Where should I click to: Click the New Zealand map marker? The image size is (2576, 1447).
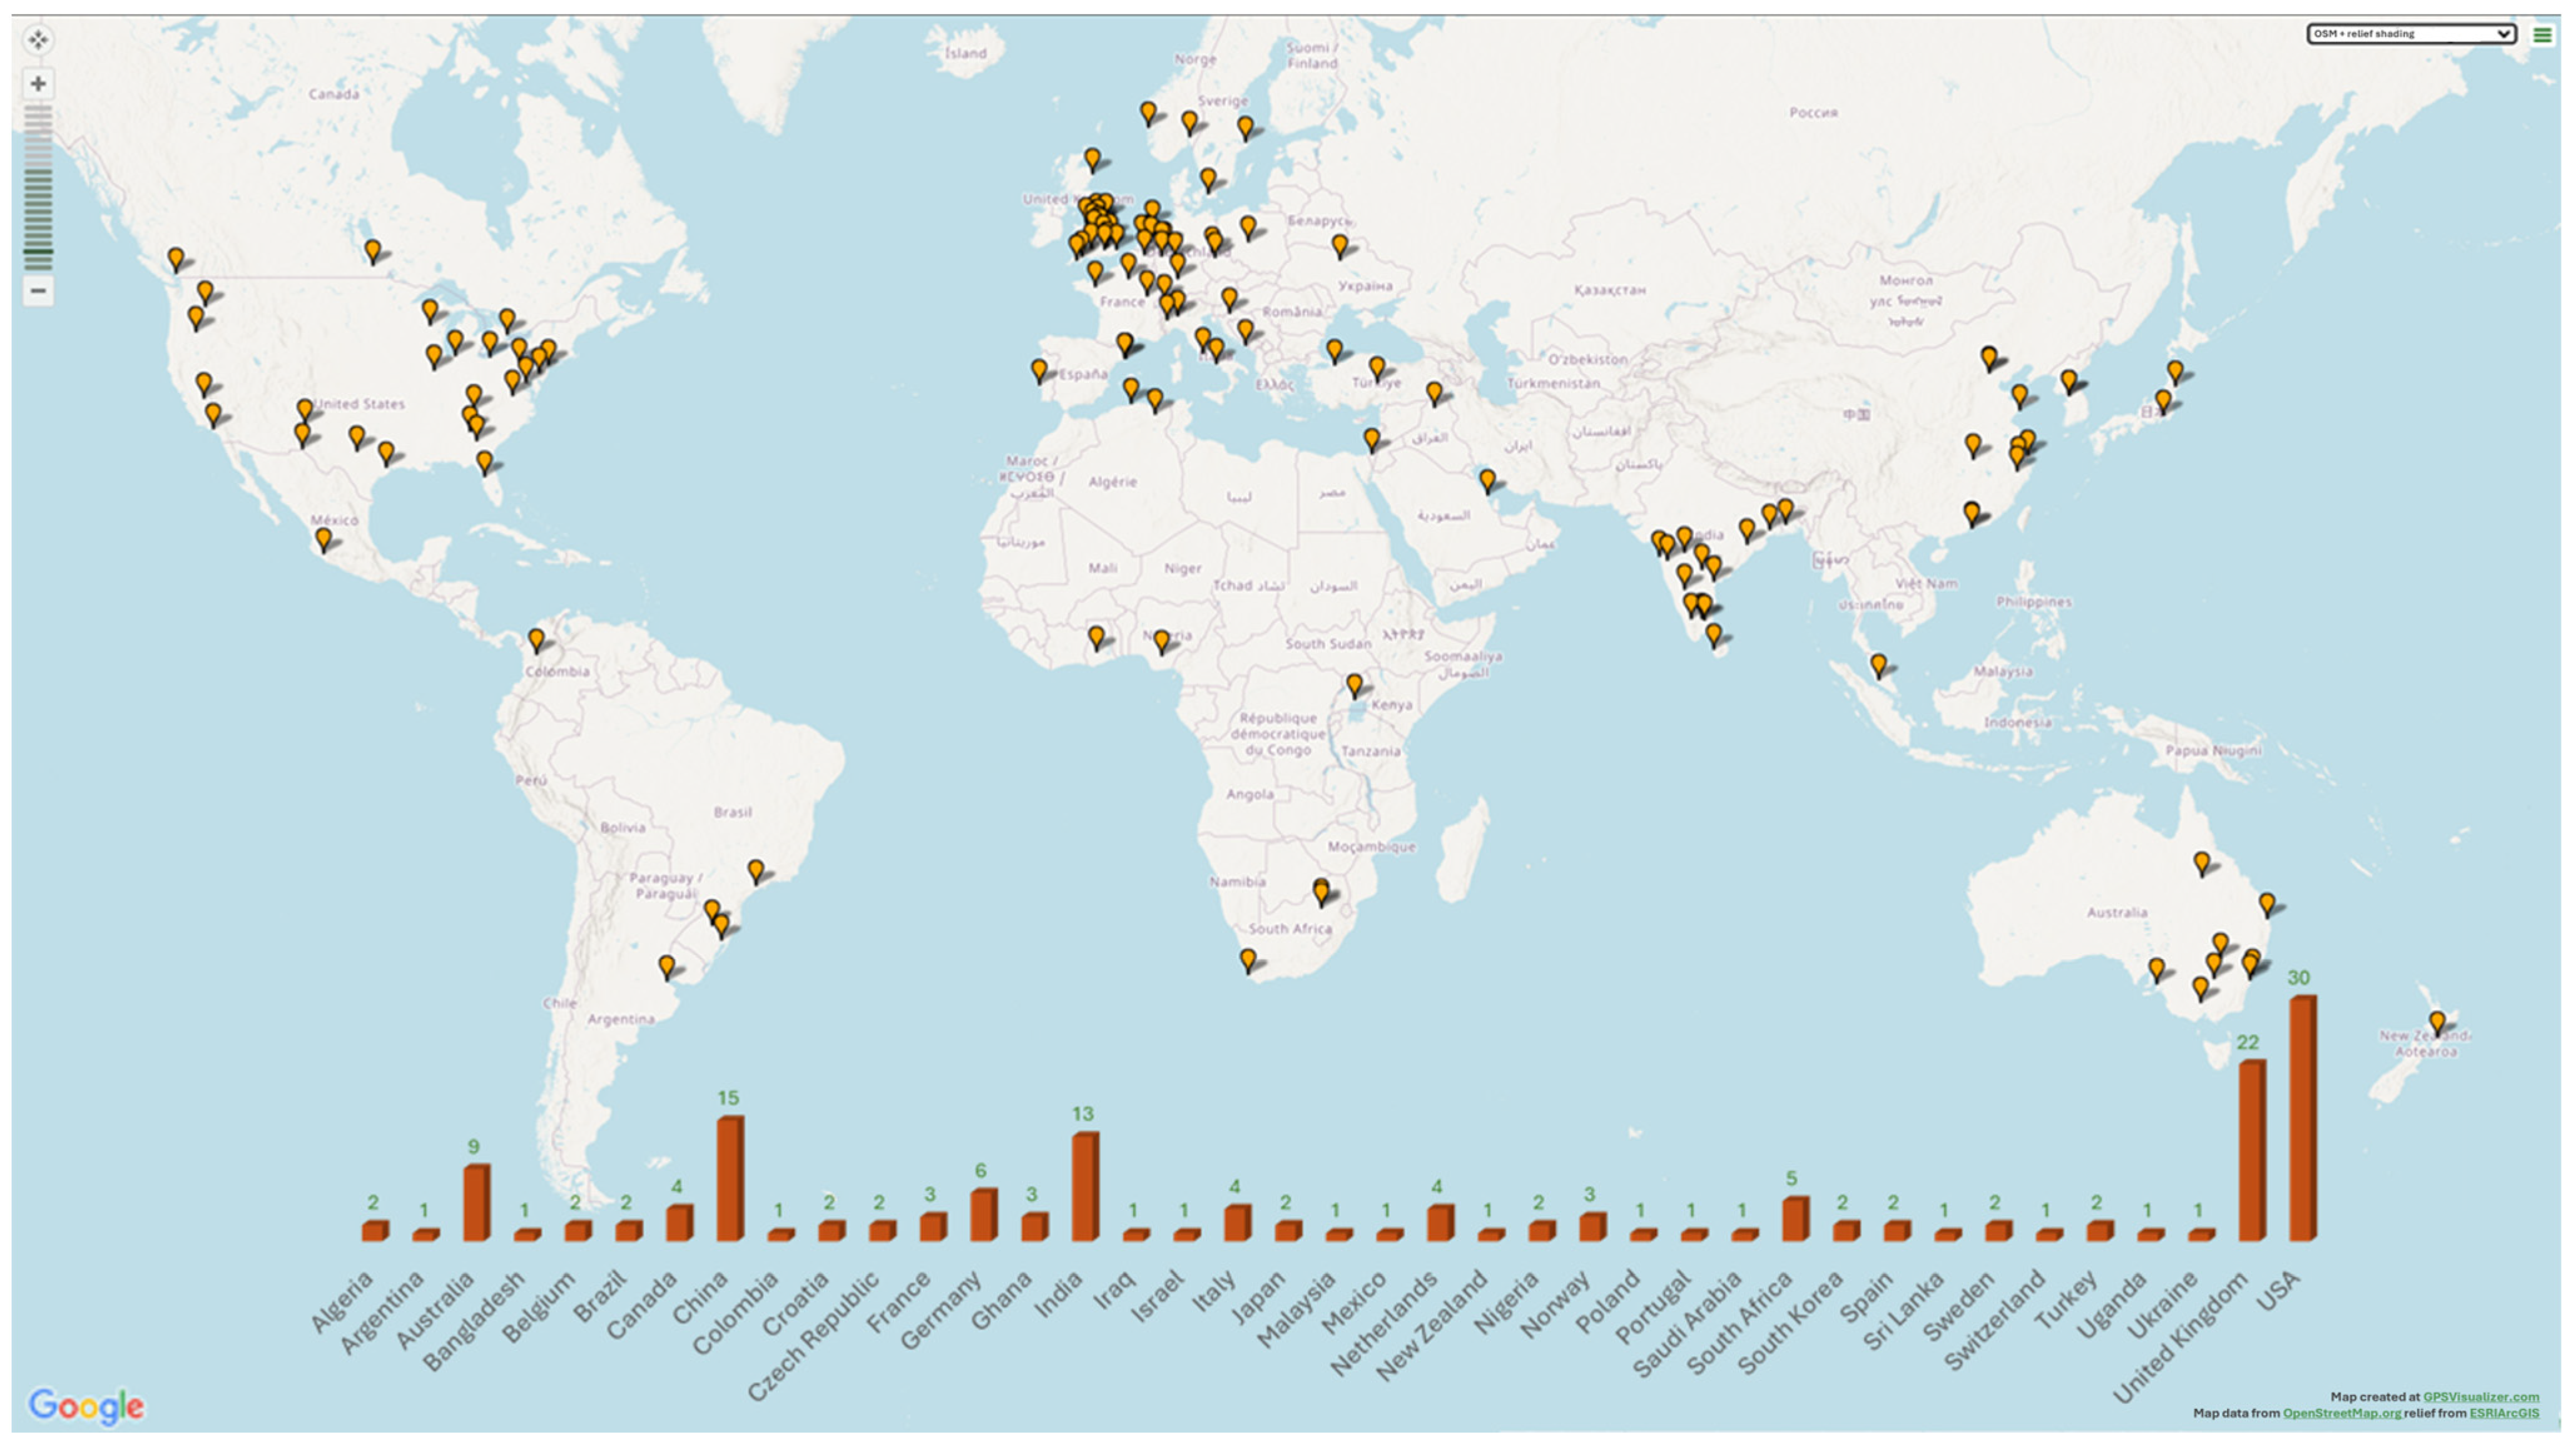(x=2437, y=1021)
